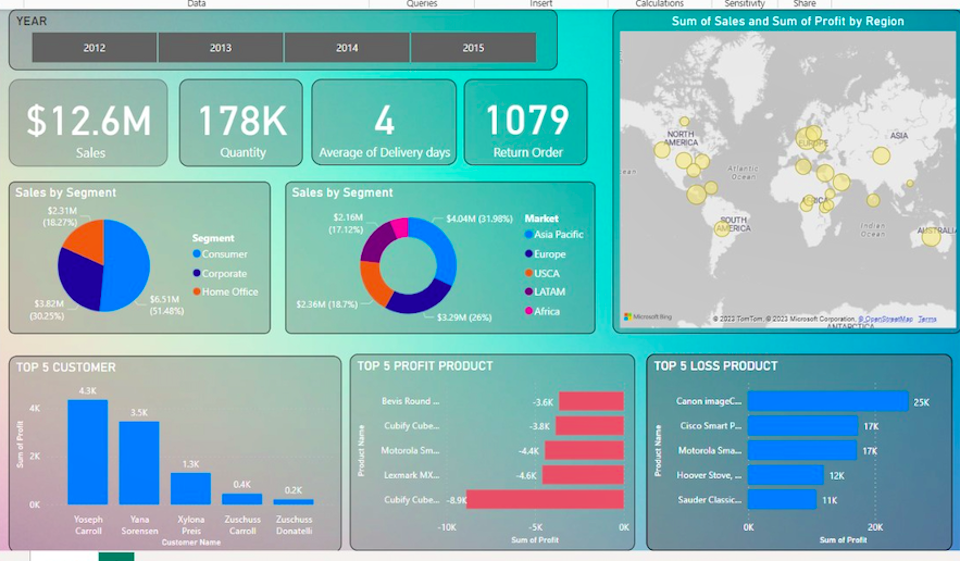Click the Europe market legend dot
Image resolution: width=960 pixels, height=561 pixels.
point(529,254)
